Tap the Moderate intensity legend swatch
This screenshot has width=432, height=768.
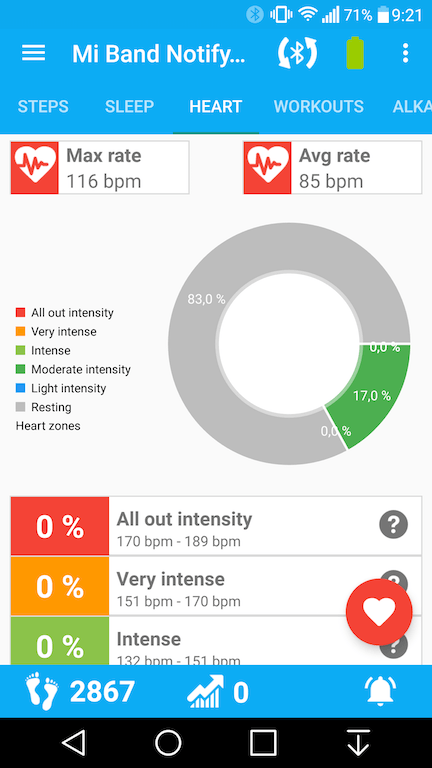(21, 369)
